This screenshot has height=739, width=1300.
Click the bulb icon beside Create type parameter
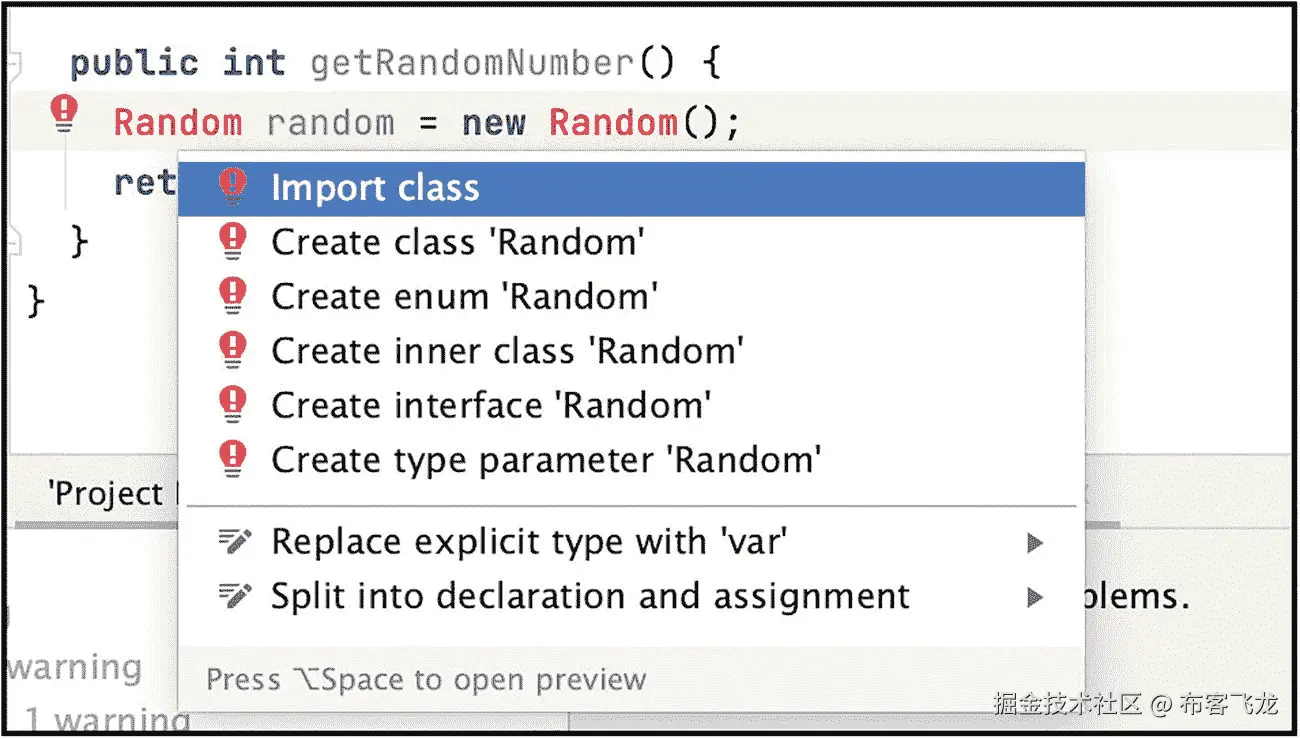[x=232, y=459]
